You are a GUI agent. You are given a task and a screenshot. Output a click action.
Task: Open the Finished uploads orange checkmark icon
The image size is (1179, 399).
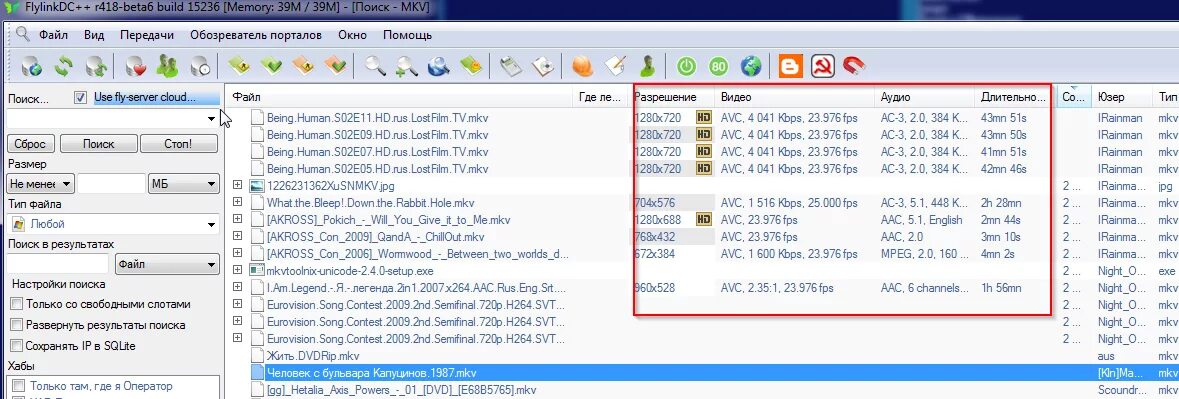[x=335, y=67]
